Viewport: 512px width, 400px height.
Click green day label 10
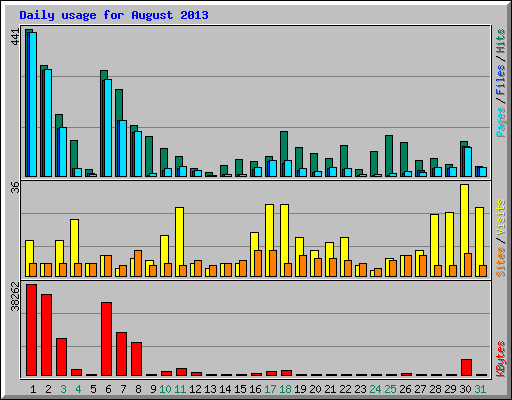[x=165, y=389]
